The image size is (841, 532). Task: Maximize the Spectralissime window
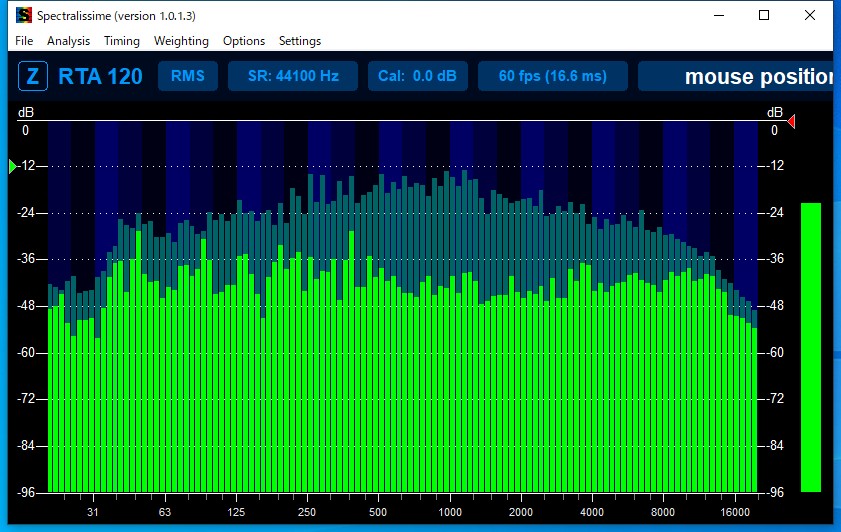coord(764,15)
